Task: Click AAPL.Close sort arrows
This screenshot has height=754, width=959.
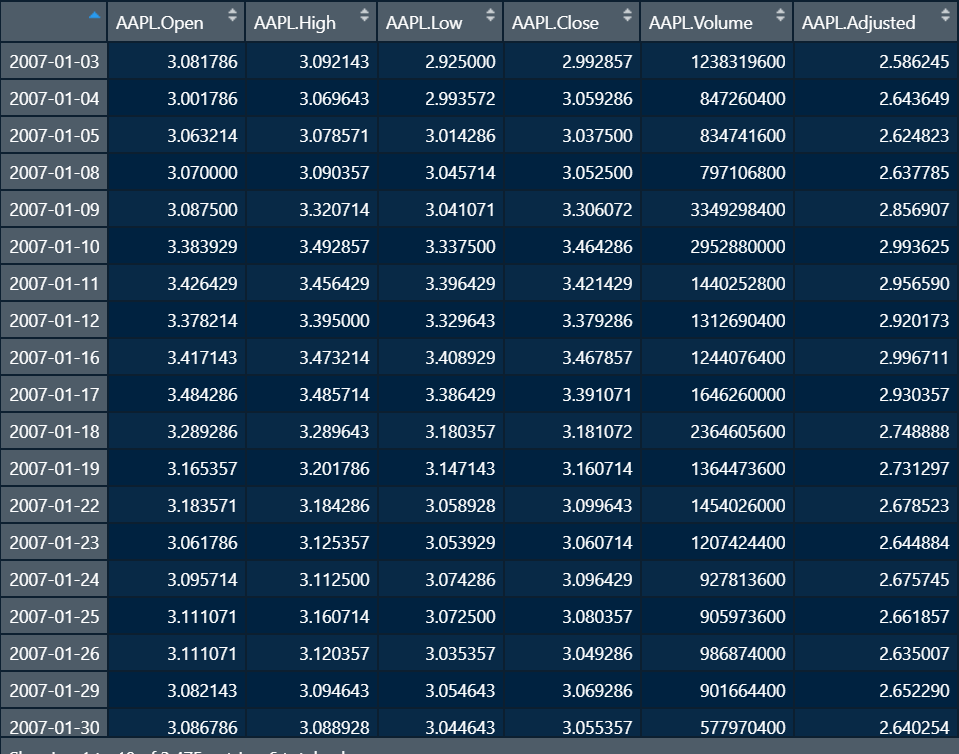Action: (x=628, y=16)
